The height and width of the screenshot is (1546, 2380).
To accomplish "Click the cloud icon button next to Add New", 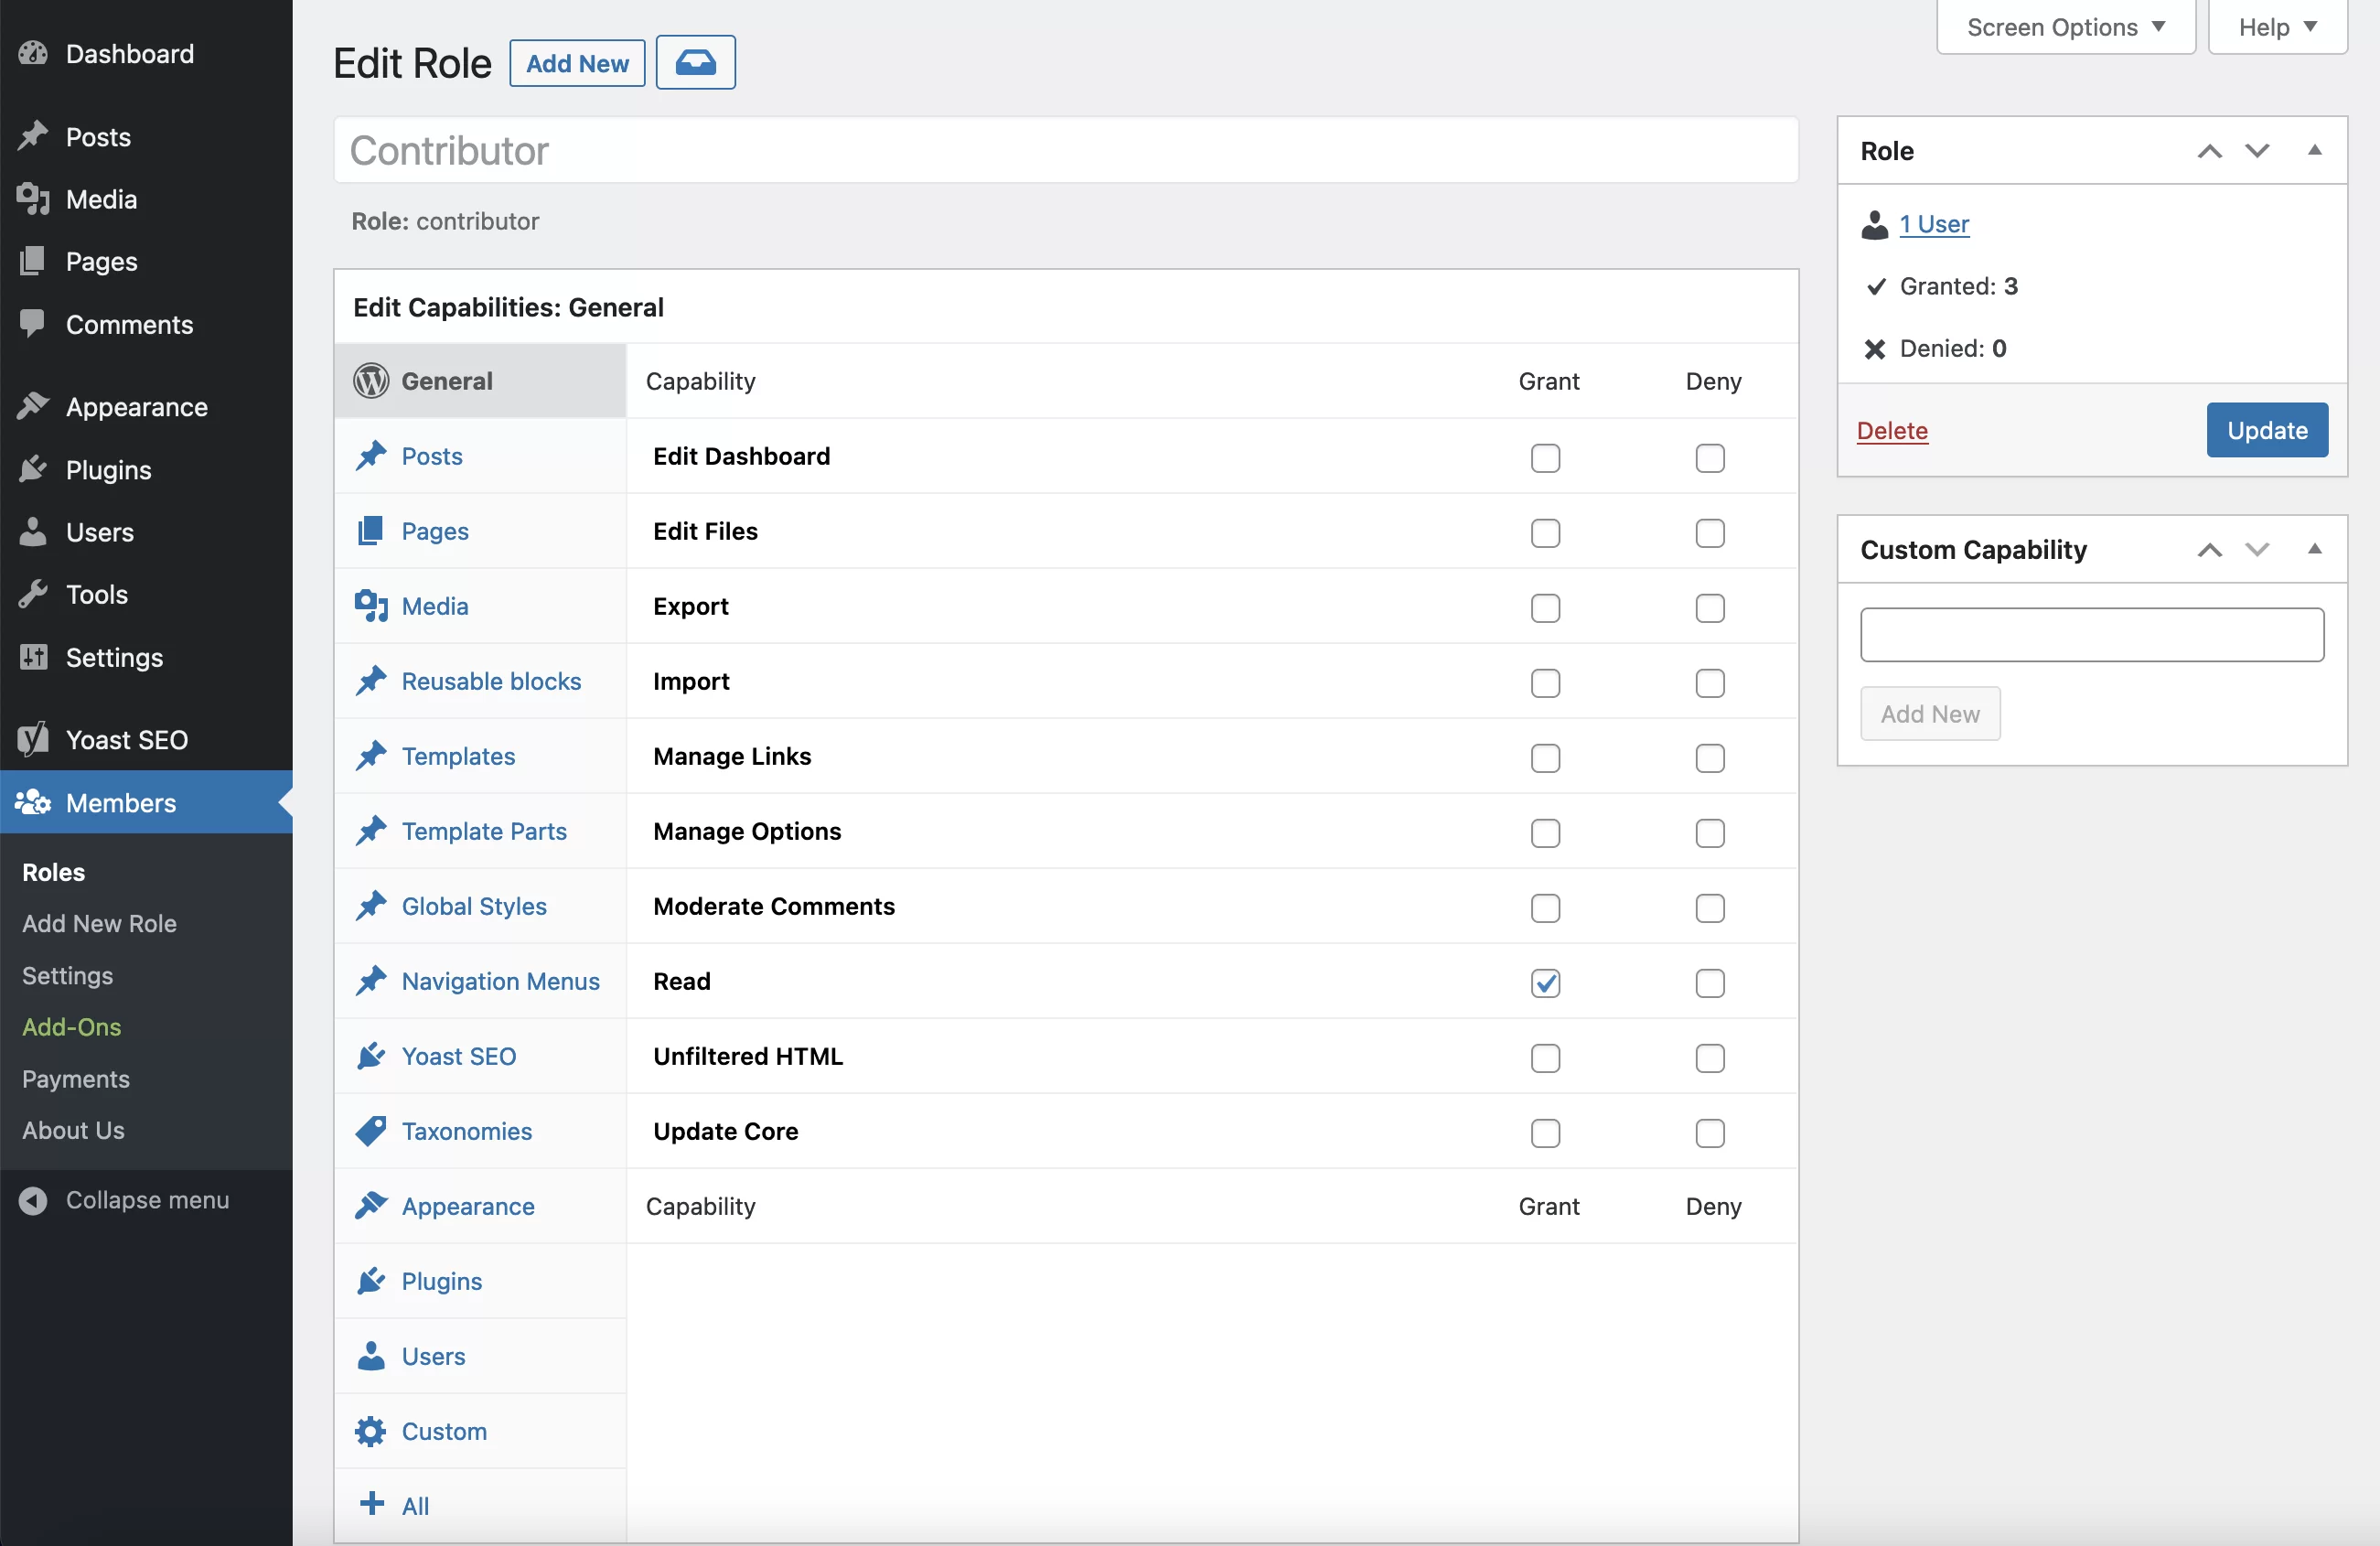I will (x=695, y=63).
